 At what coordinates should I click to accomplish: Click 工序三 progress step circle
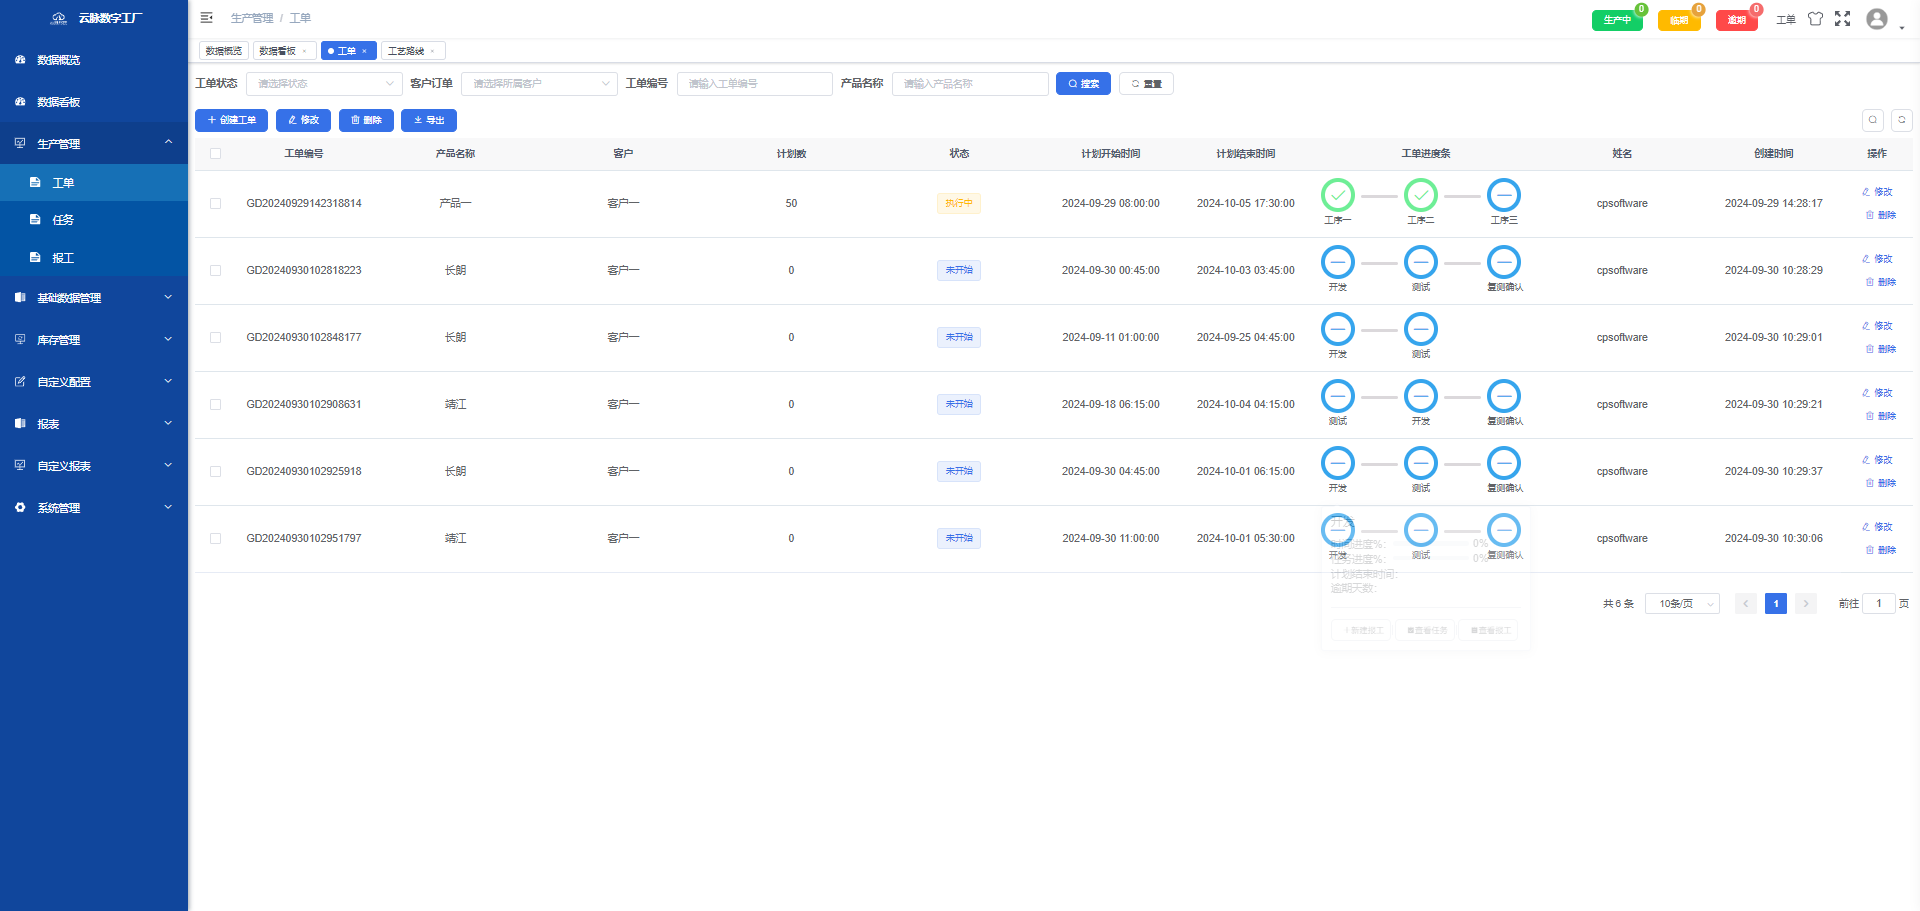pyautogui.click(x=1504, y=195)
